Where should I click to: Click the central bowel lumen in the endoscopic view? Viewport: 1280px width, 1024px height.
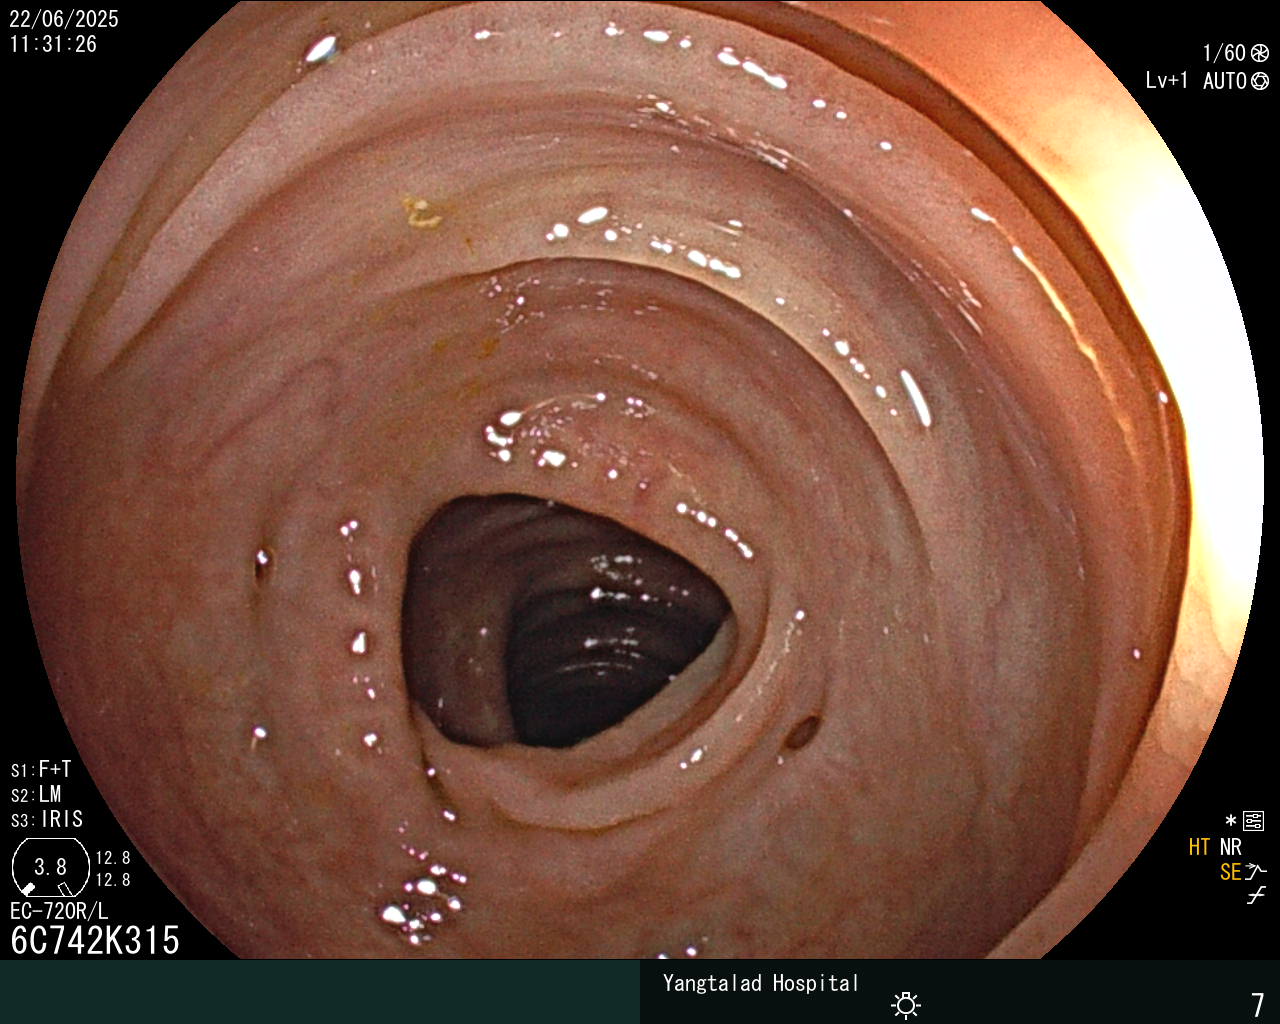coord(566,622)
